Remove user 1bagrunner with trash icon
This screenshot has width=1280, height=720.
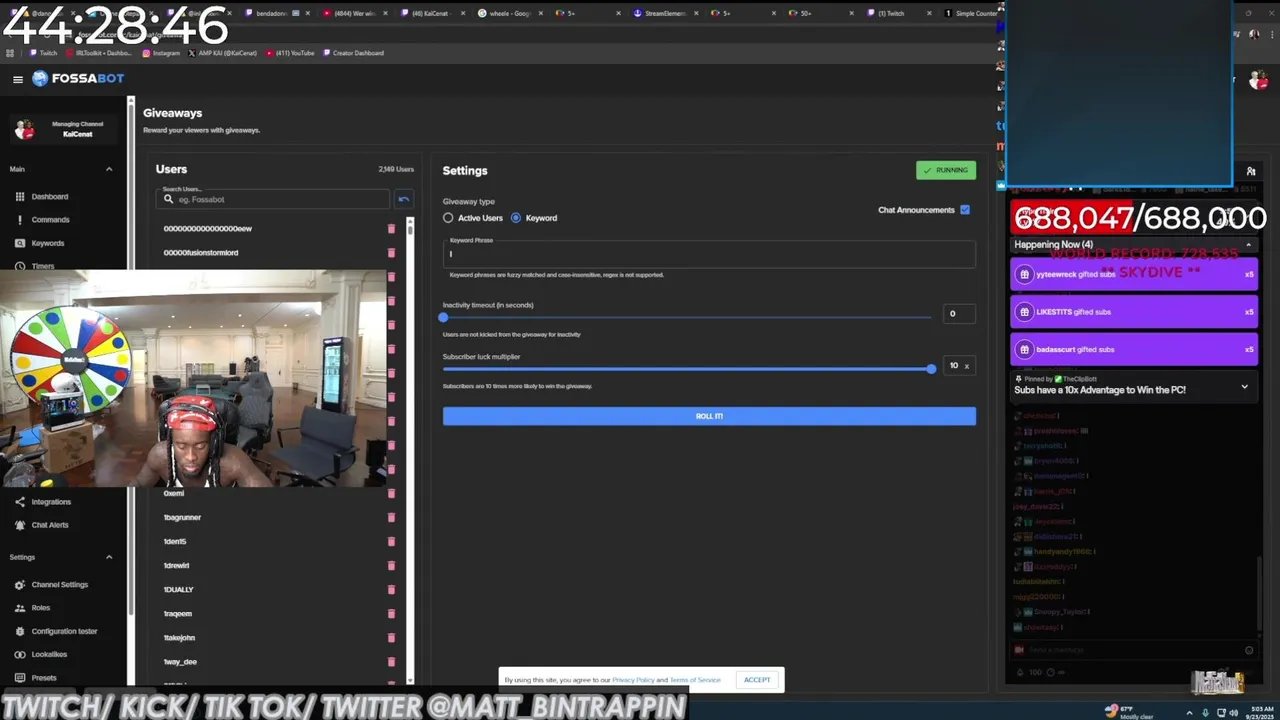[x=391, y=518]
